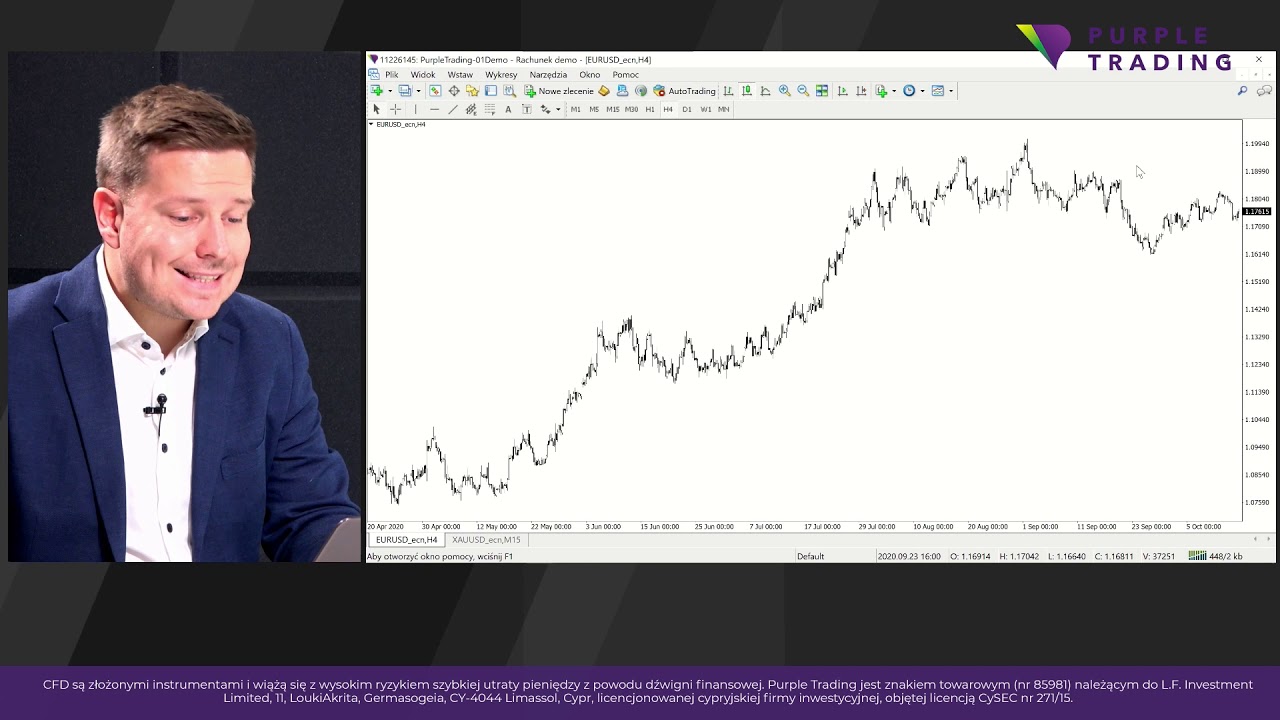Switch to the MN timeframe
The image size is (1280, 720).
724,109
